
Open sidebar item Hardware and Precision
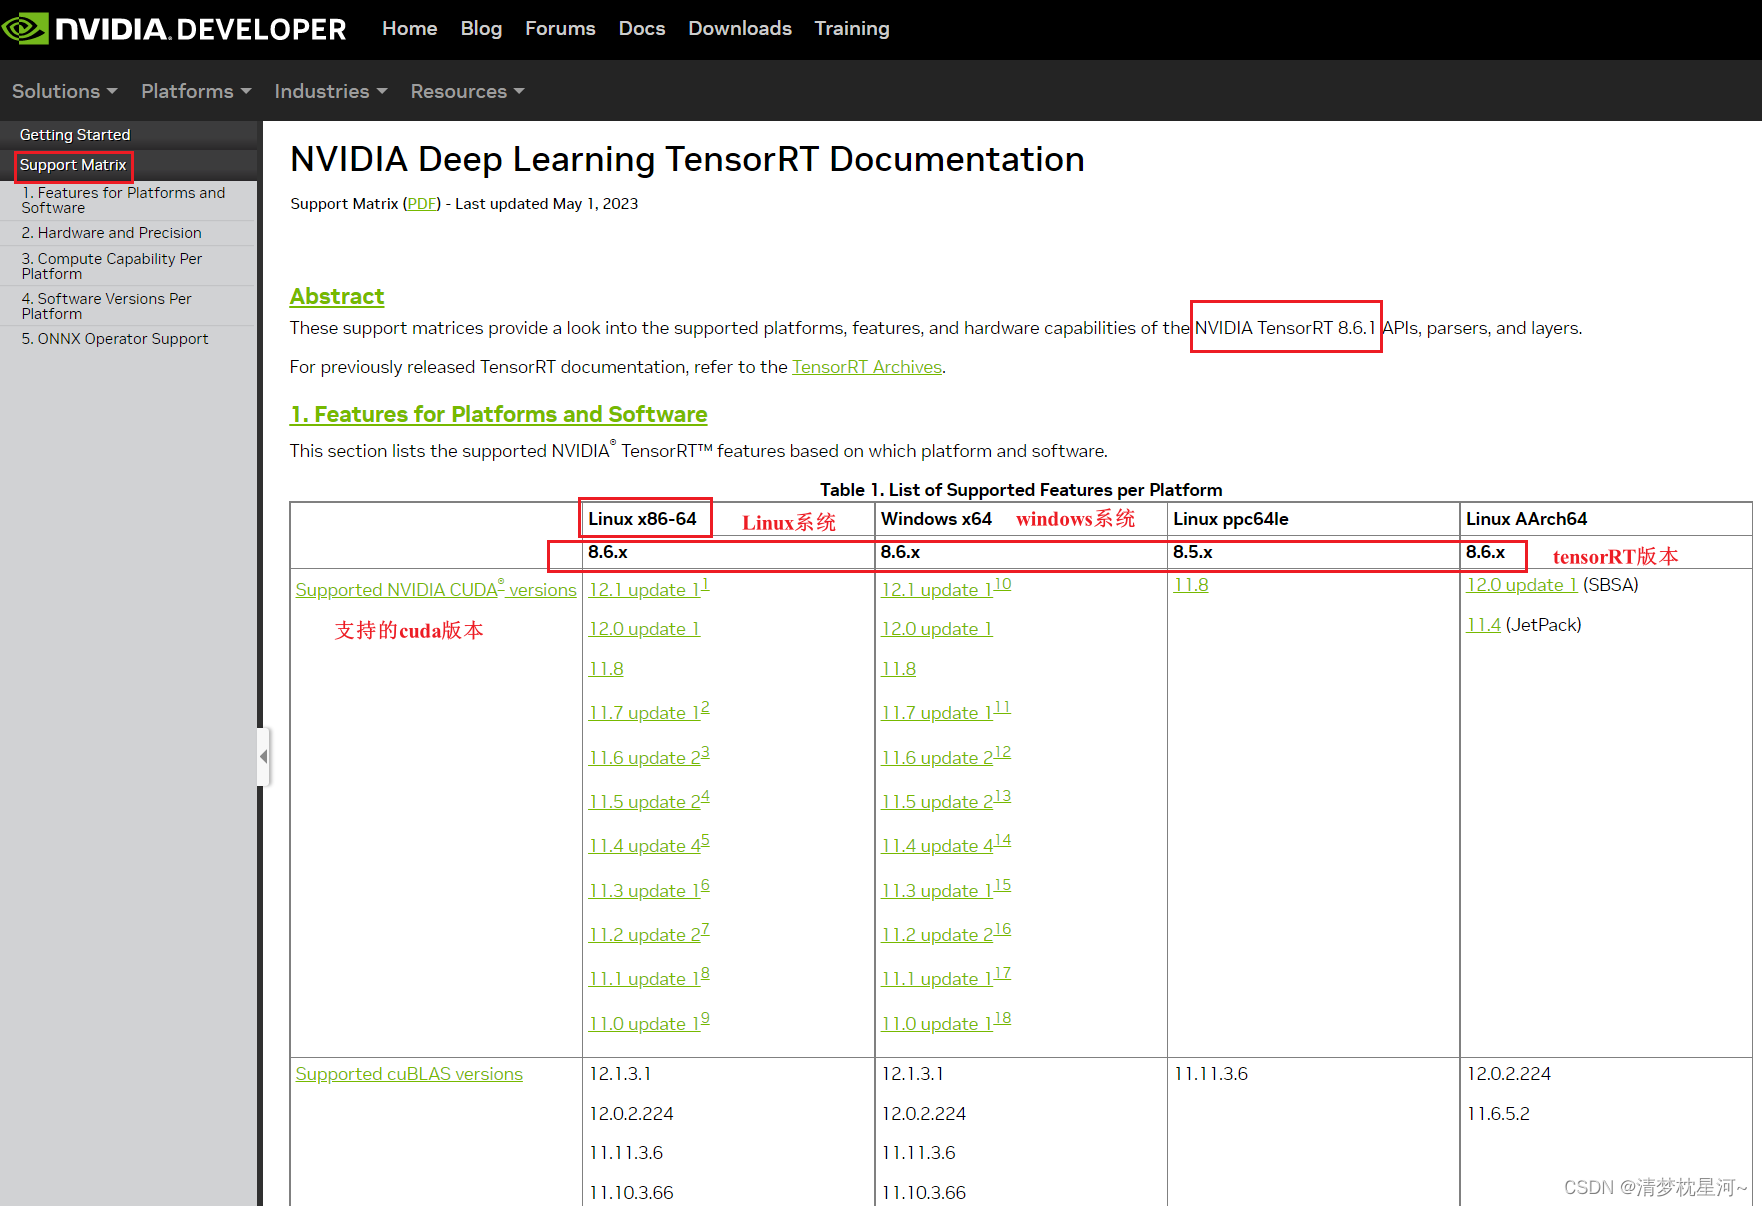pyautogui.click(x=111, y=233)
